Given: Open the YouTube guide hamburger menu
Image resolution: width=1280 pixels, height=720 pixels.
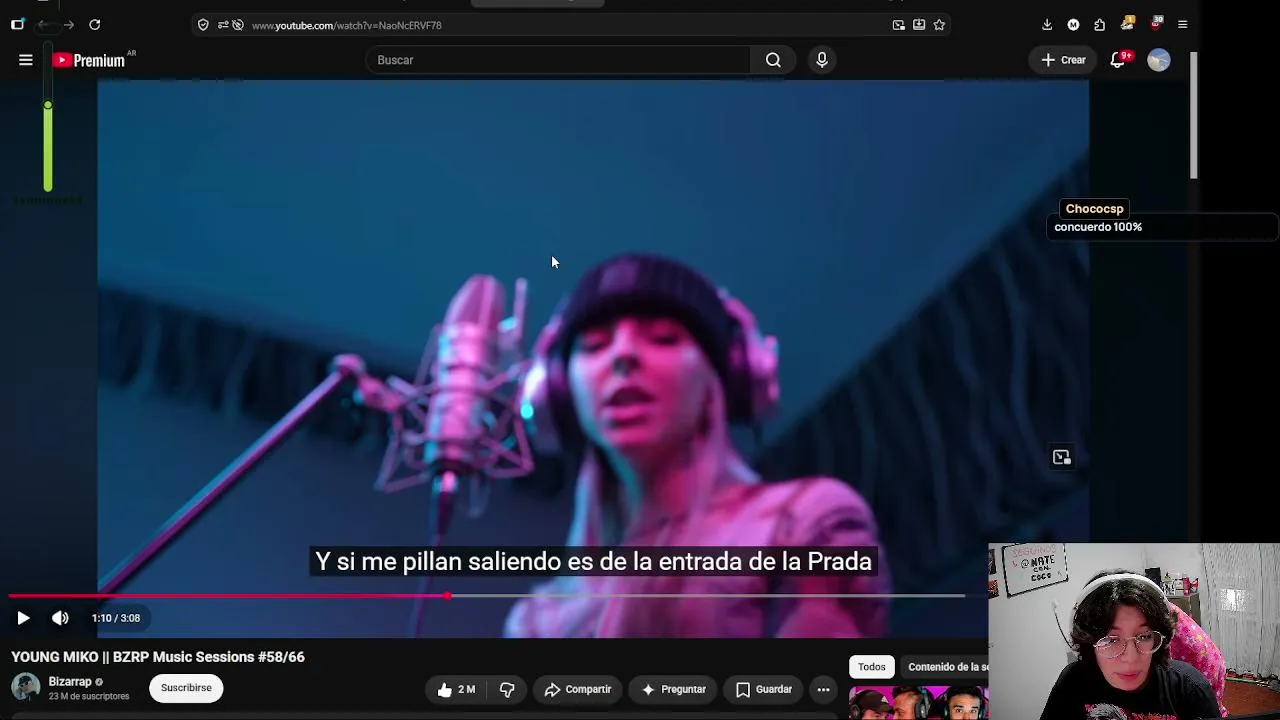Looking at the screenshot, I should point(26,60).
